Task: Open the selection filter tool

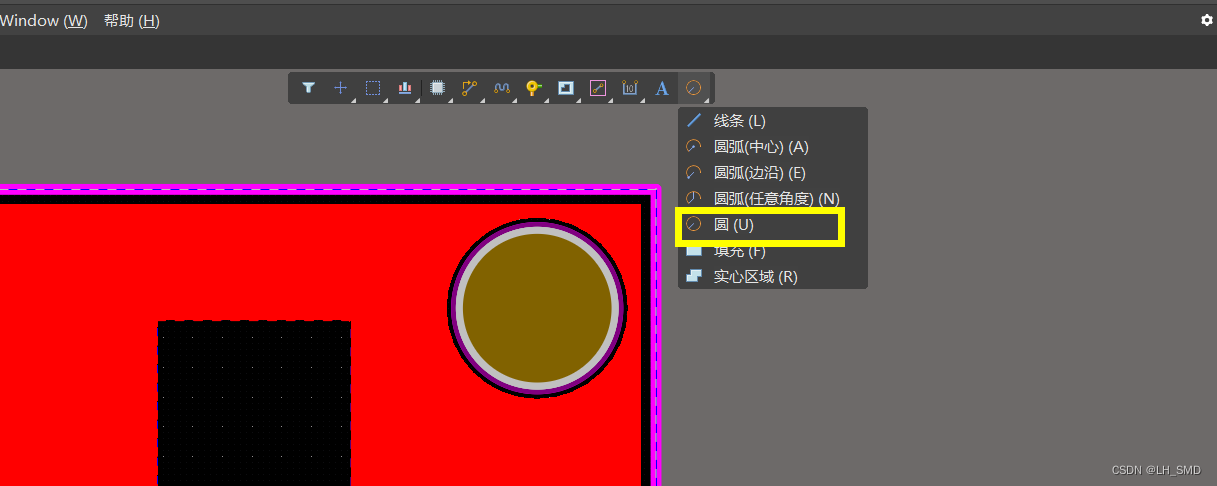Action: click(308, 88)
